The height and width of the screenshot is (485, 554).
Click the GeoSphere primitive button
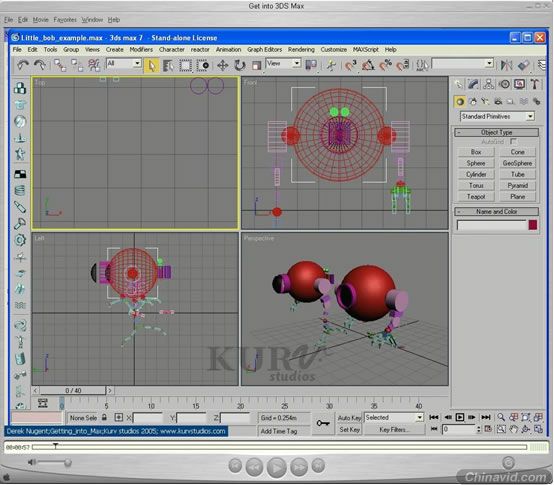517,163
